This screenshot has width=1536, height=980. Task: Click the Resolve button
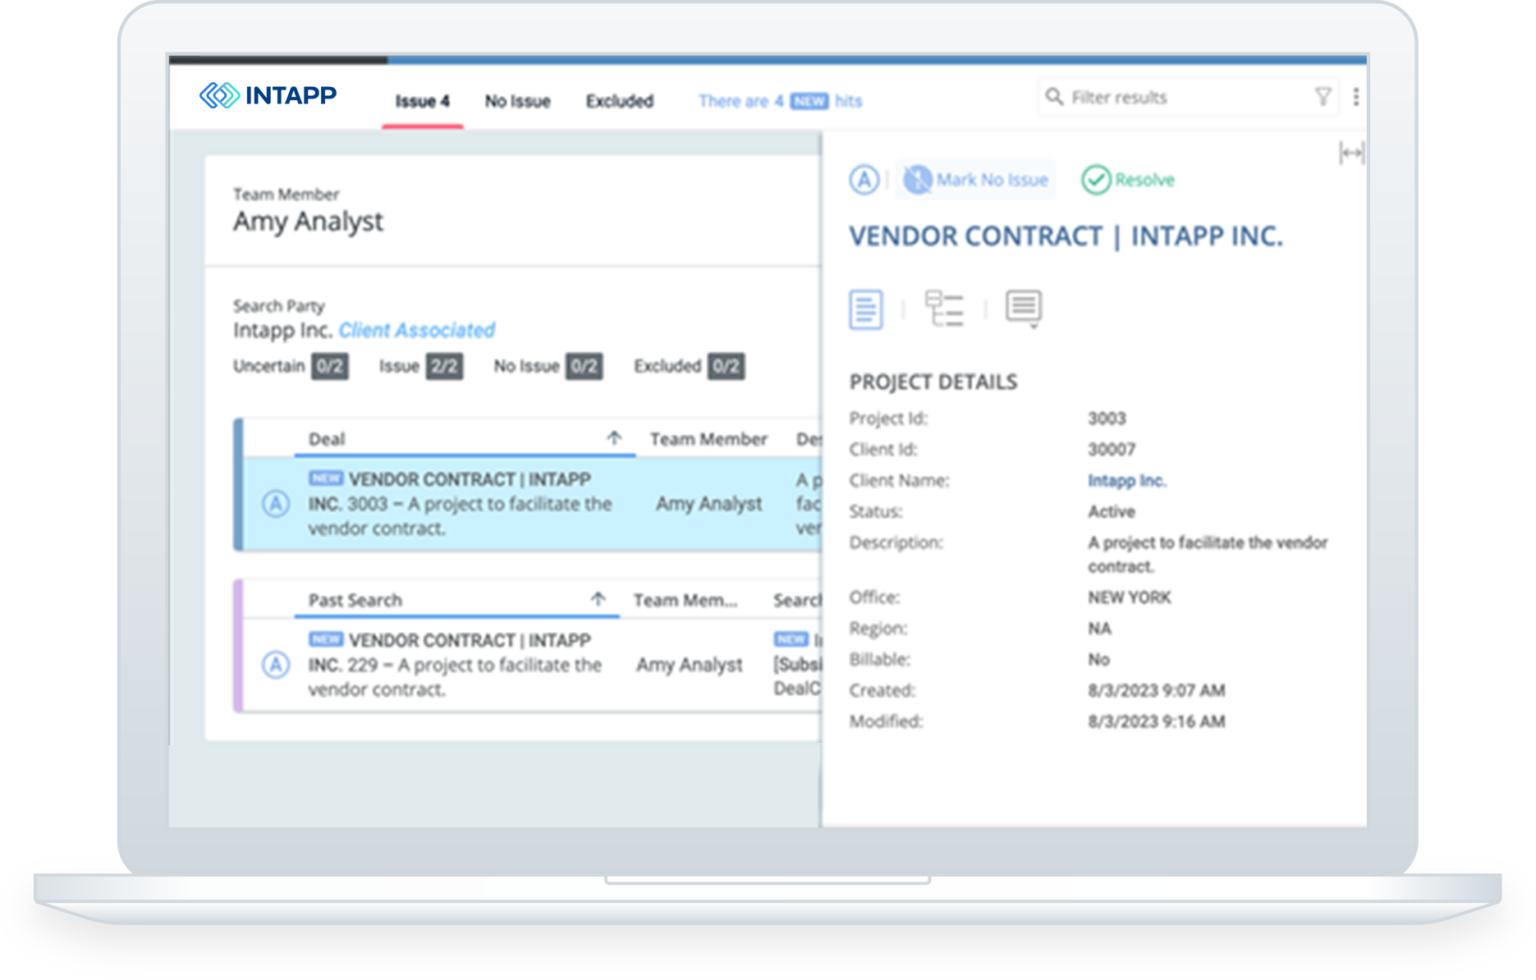pos(1128,180)
